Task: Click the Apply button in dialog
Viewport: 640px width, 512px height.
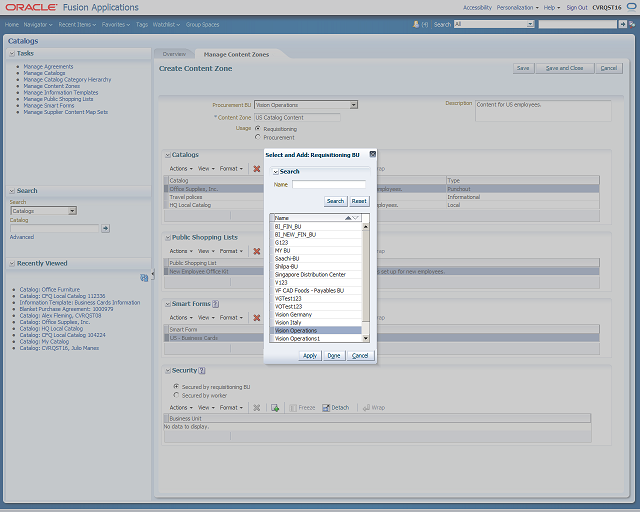Action: 310,356
